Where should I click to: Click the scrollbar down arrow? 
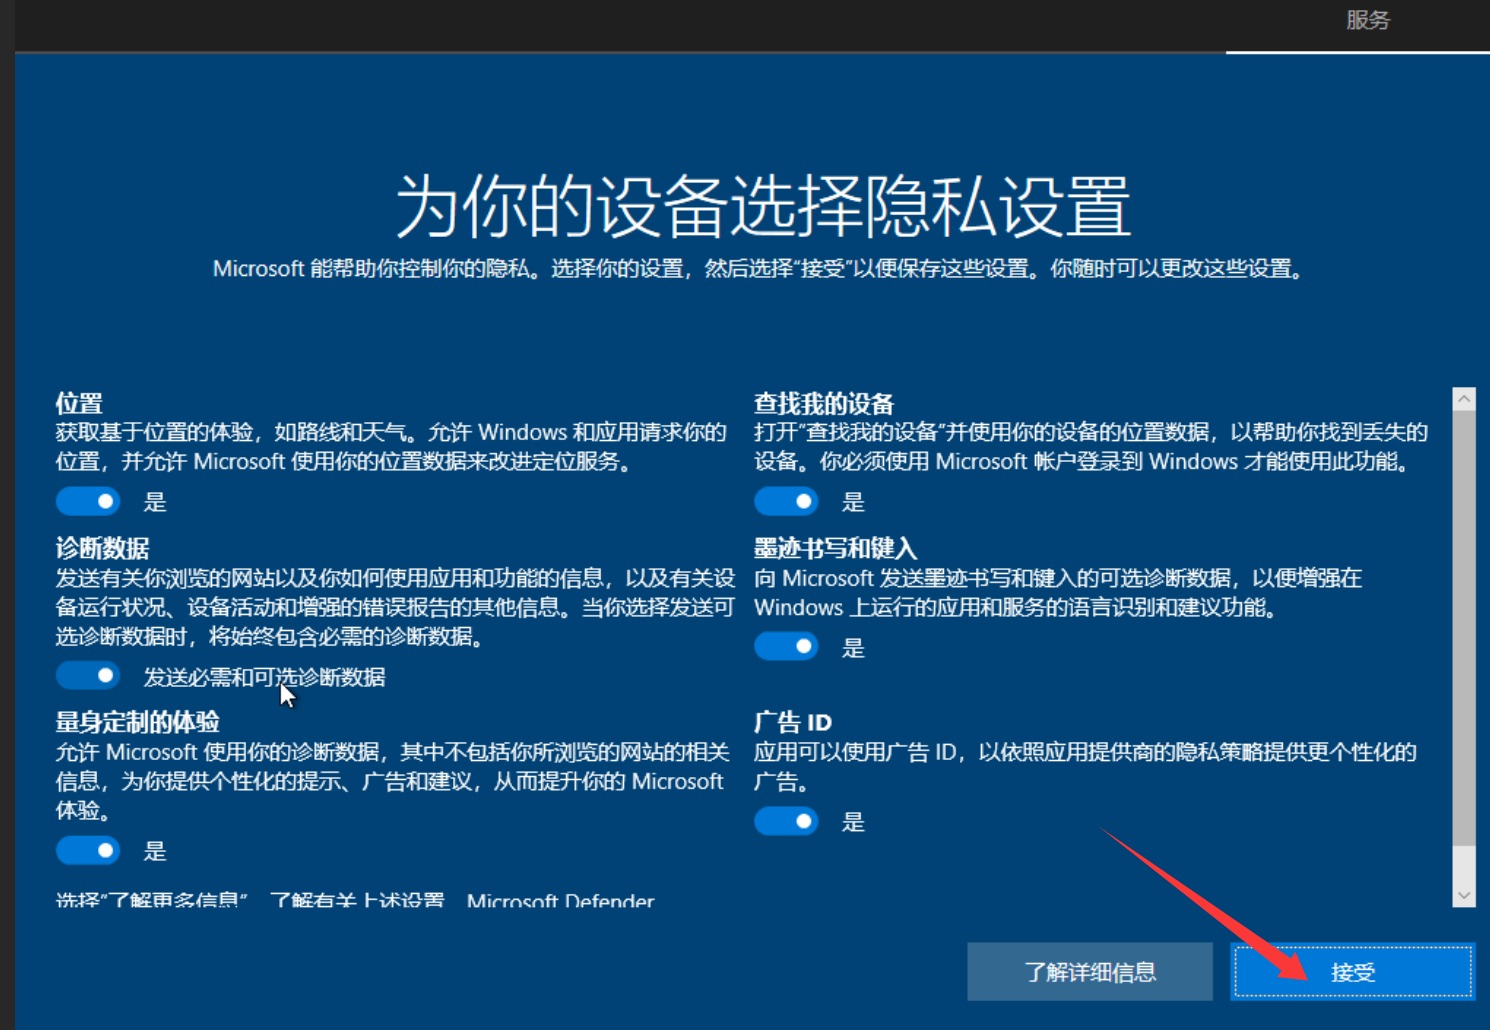(x=1464, y=896)
